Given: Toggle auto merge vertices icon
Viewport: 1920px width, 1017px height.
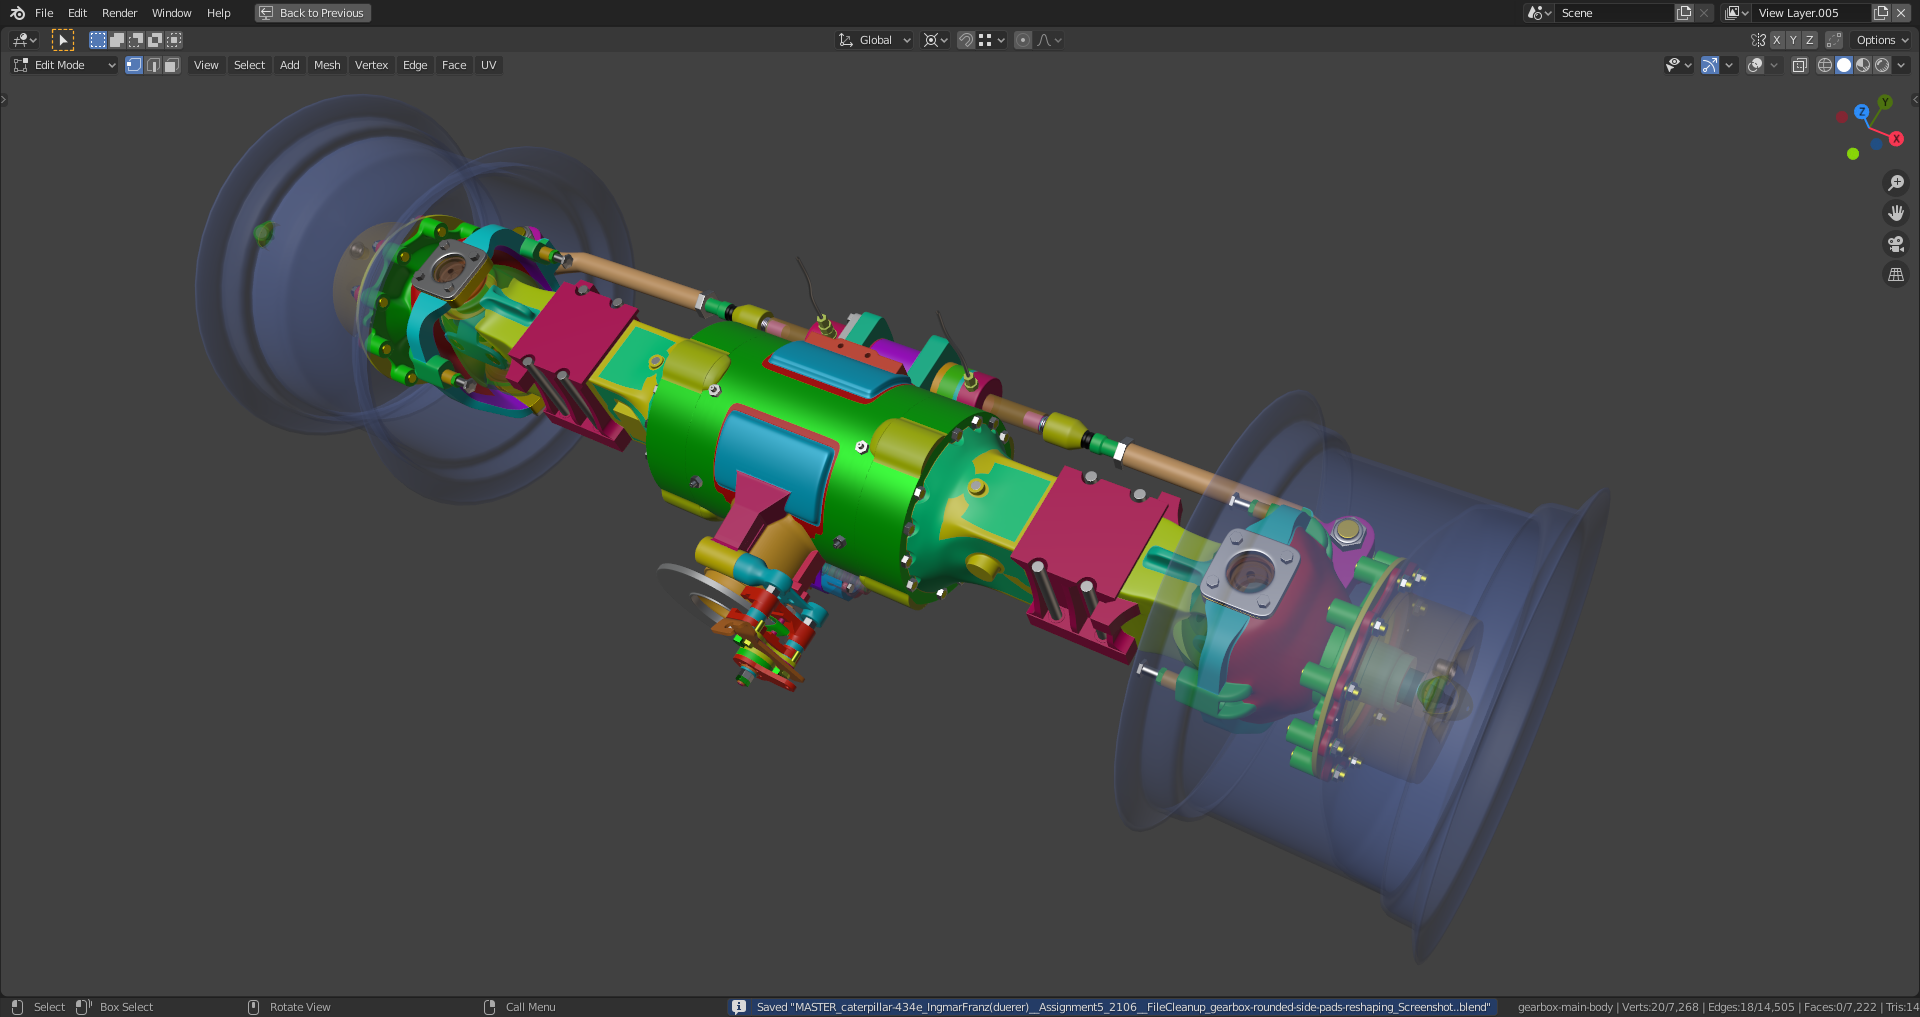Looking at the screenshot, I should click(1834, 40).
